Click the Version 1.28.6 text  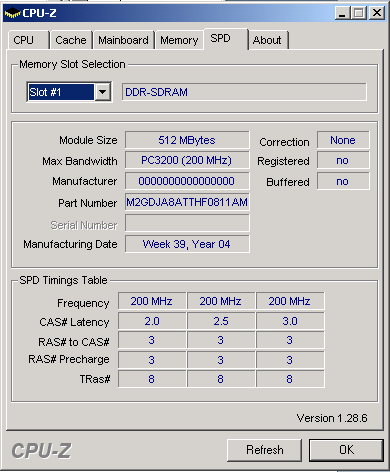[x=332, y=418]
